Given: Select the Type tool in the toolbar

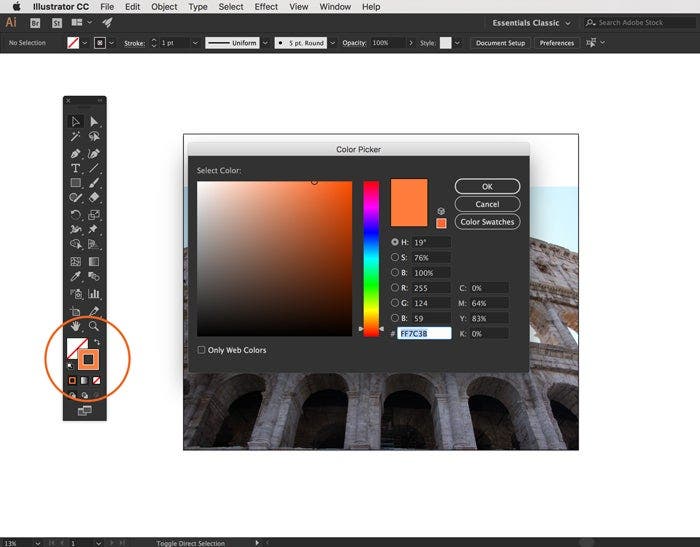Looking at the screenshot, I should point(75,168).
